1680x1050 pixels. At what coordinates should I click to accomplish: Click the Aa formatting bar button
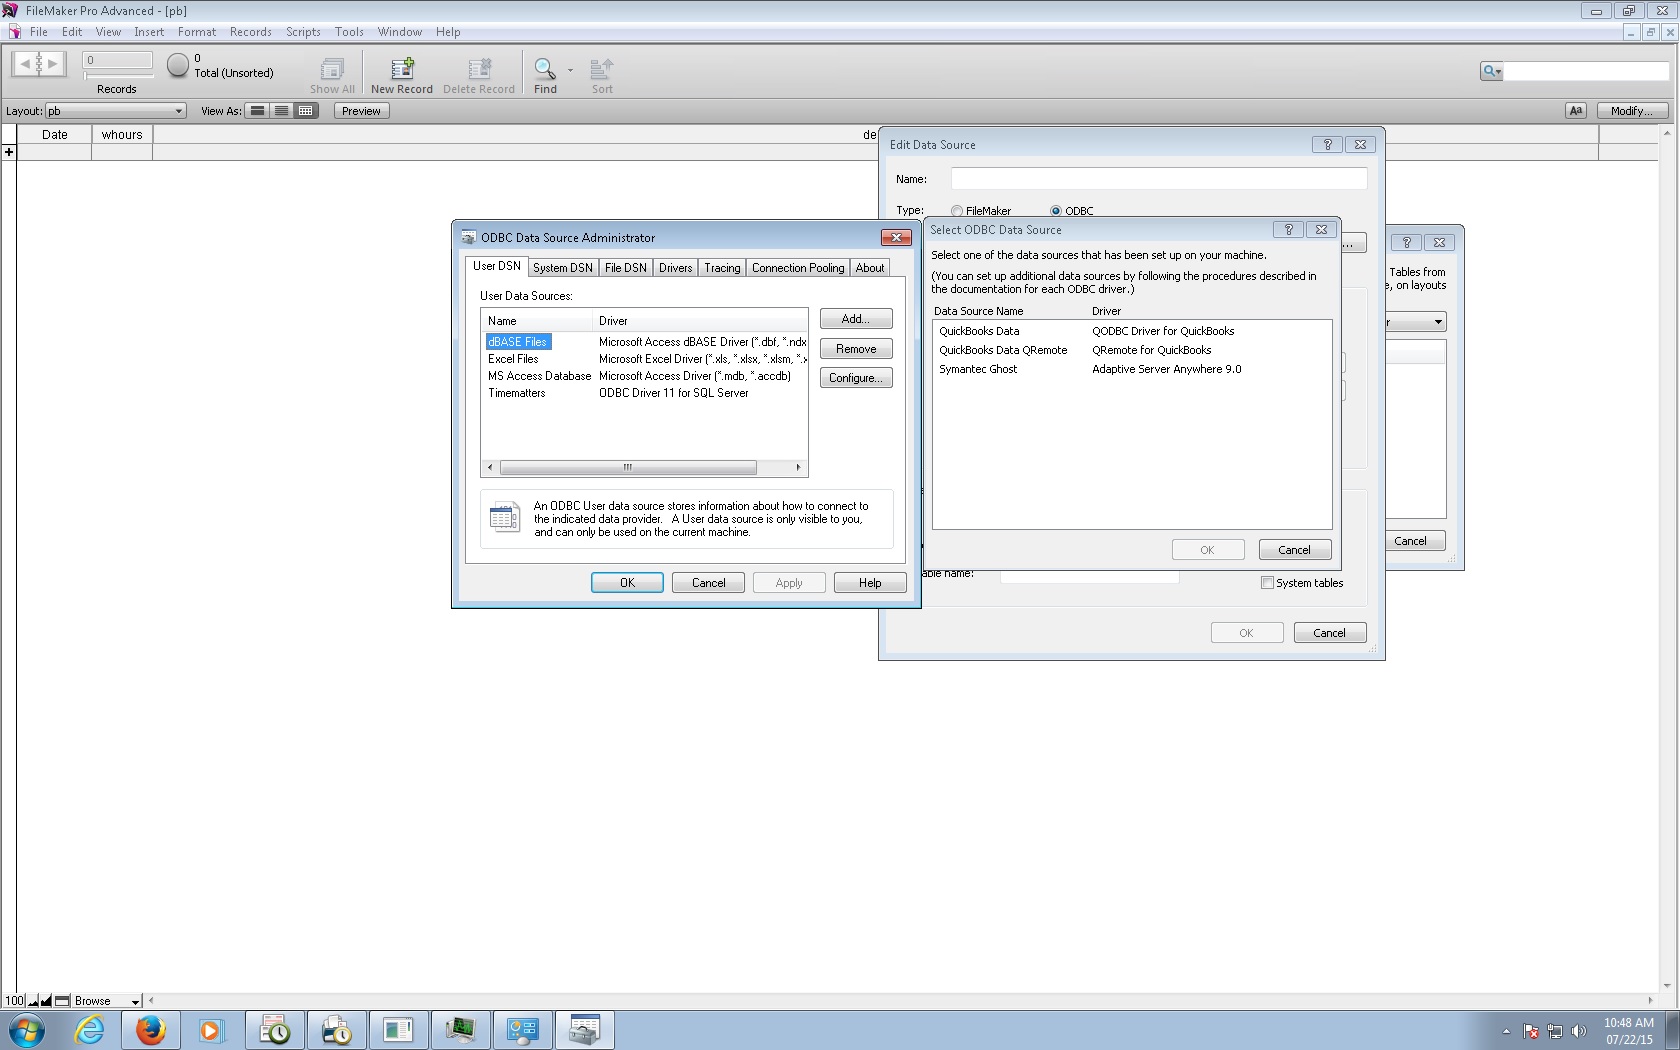pyautogui.click(x=1576, y=111)
